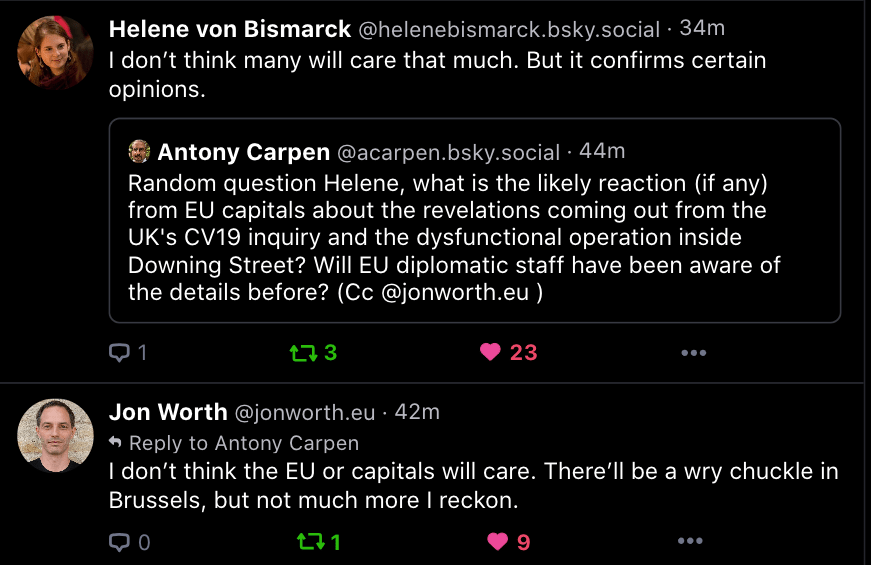Click the 34m timestamp on Helene's post
Image resolution: width=871 pixels, height=565 pixels.
(702, 29)
